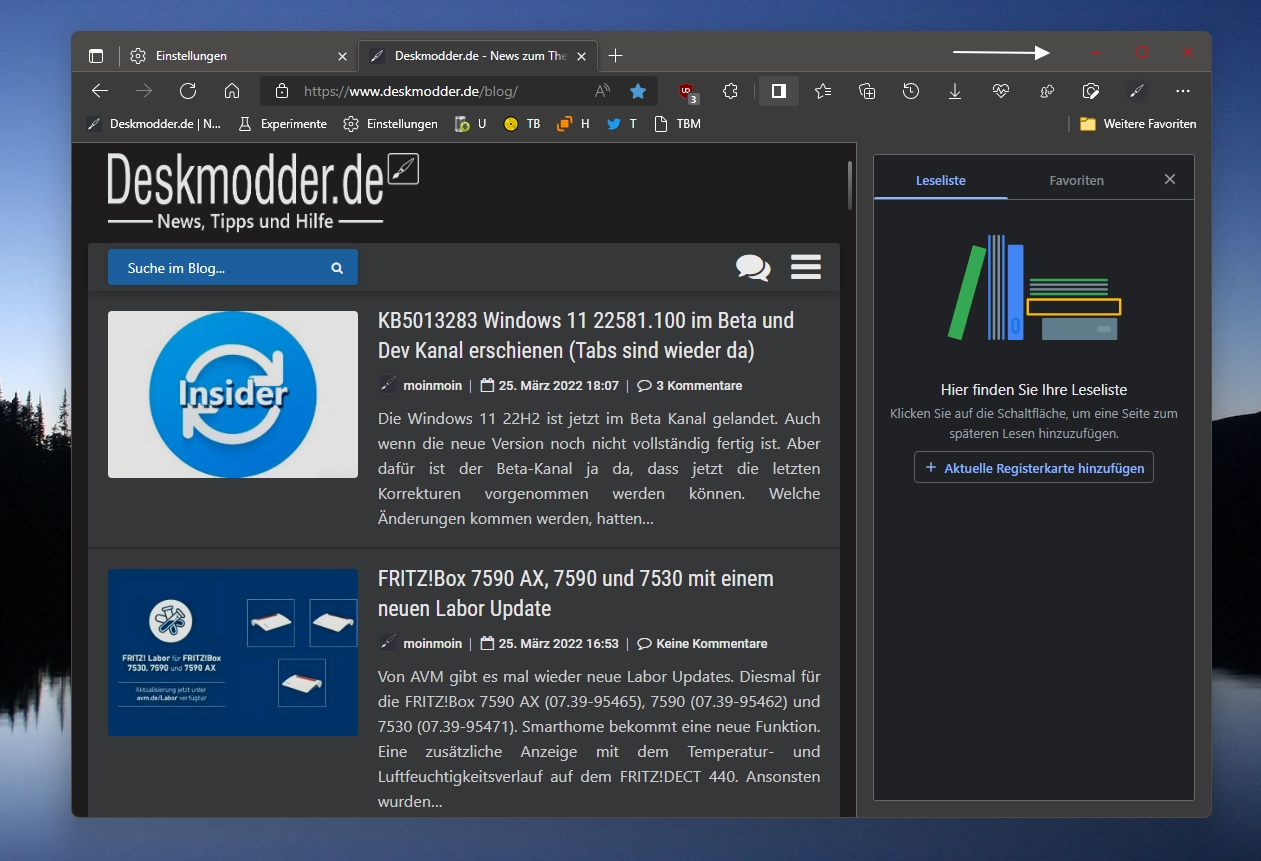Open the tab actions menu icon
1261x861 pixels.
96,56
